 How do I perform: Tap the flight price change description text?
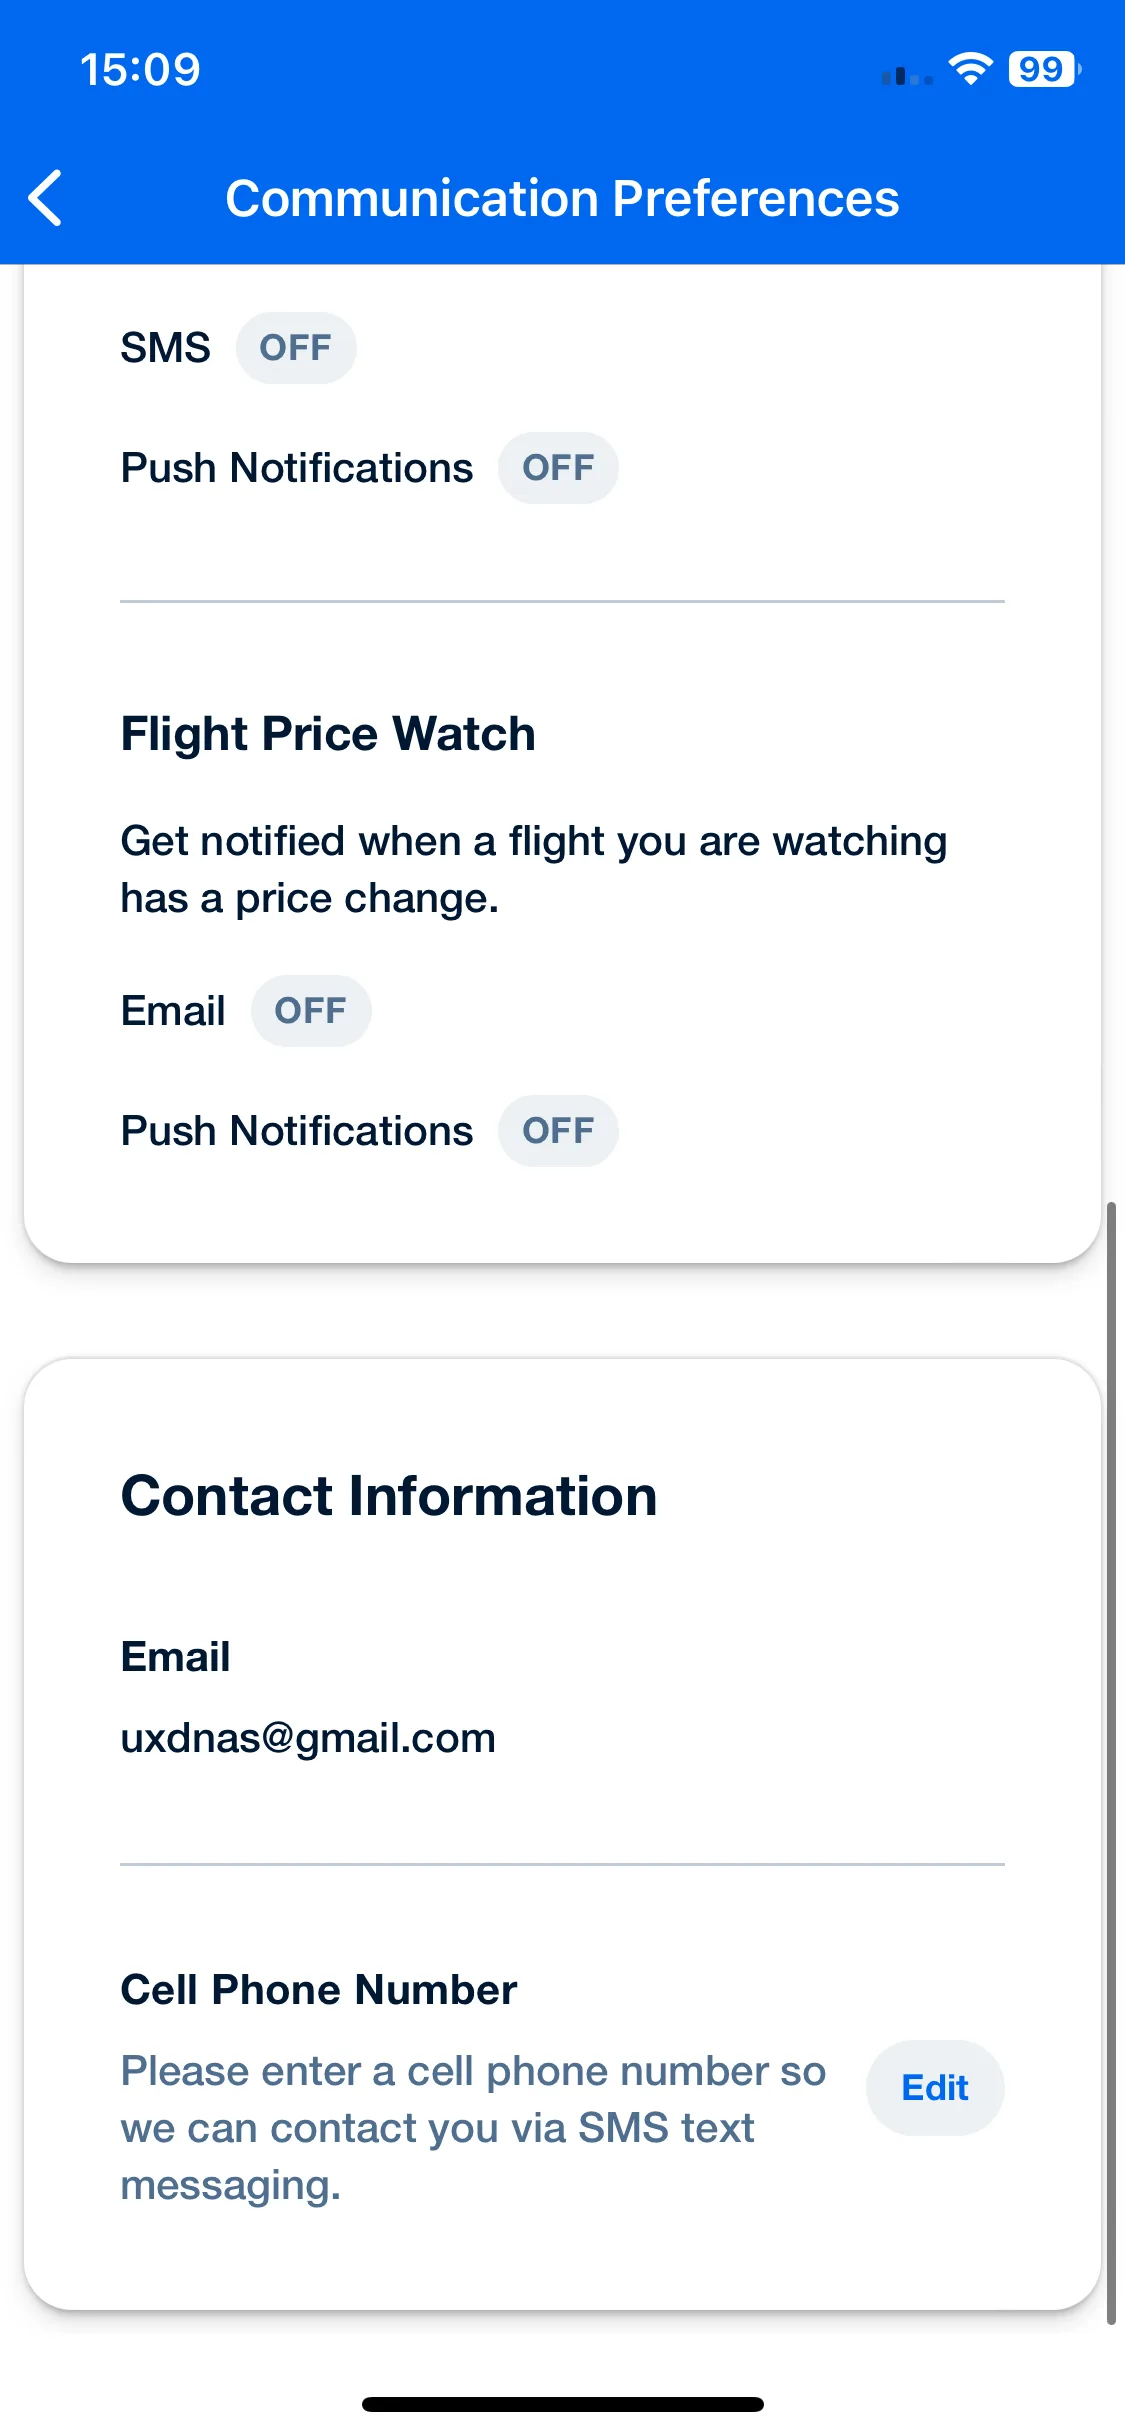pos(534,870)
